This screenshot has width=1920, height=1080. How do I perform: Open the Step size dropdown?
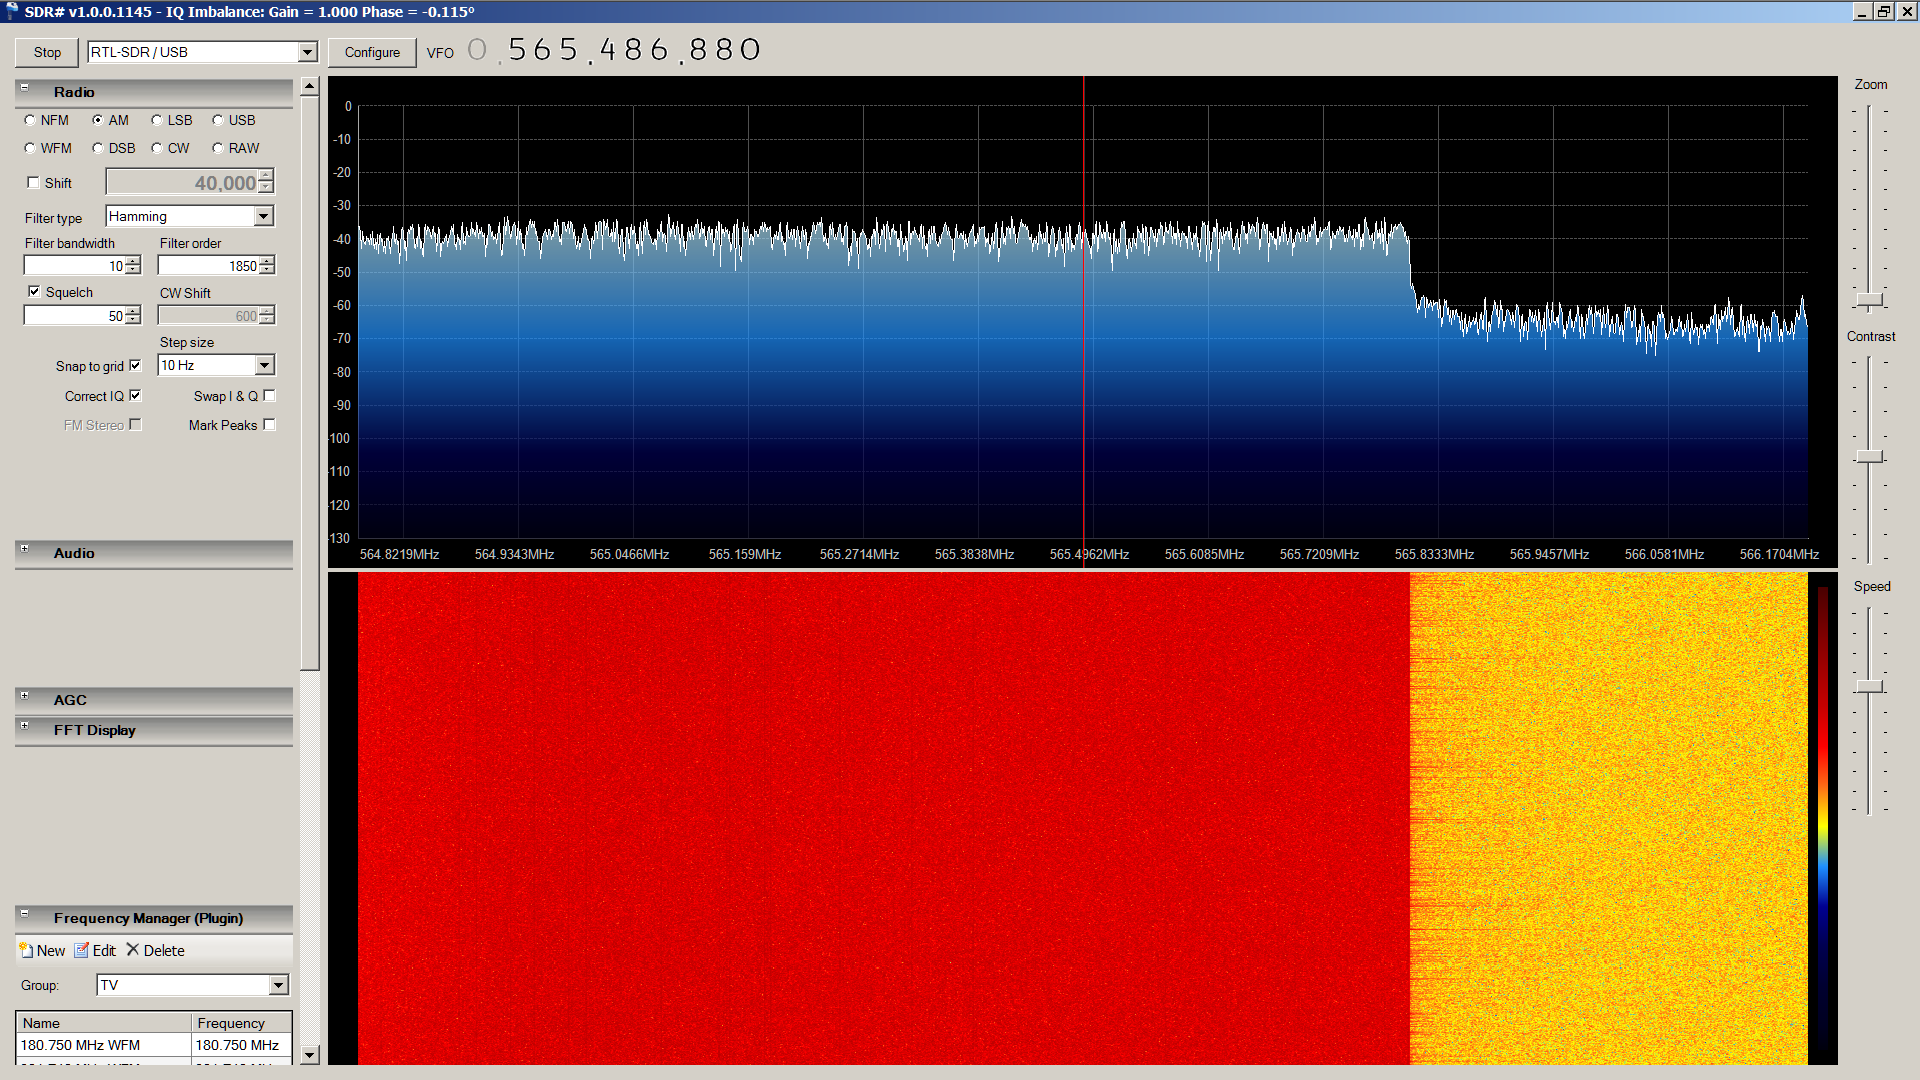(x=264, y=366)
